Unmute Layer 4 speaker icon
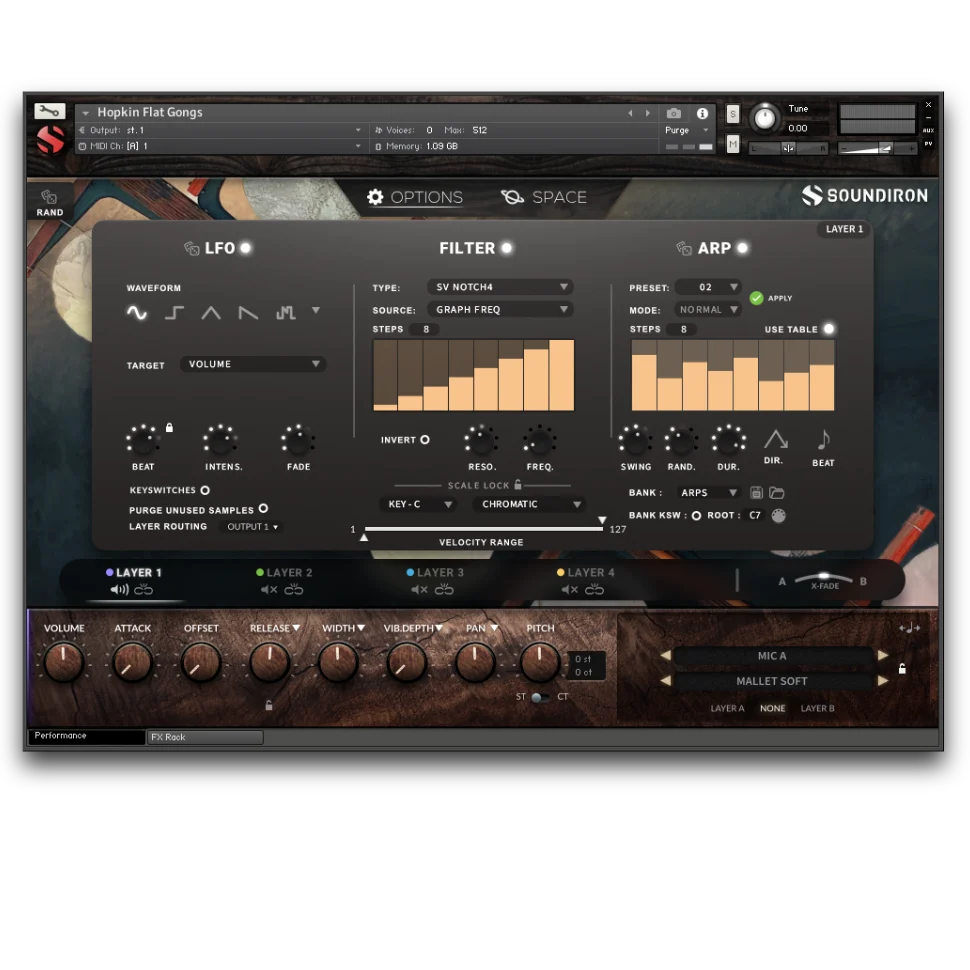970x970 pixels. [570, 590]
